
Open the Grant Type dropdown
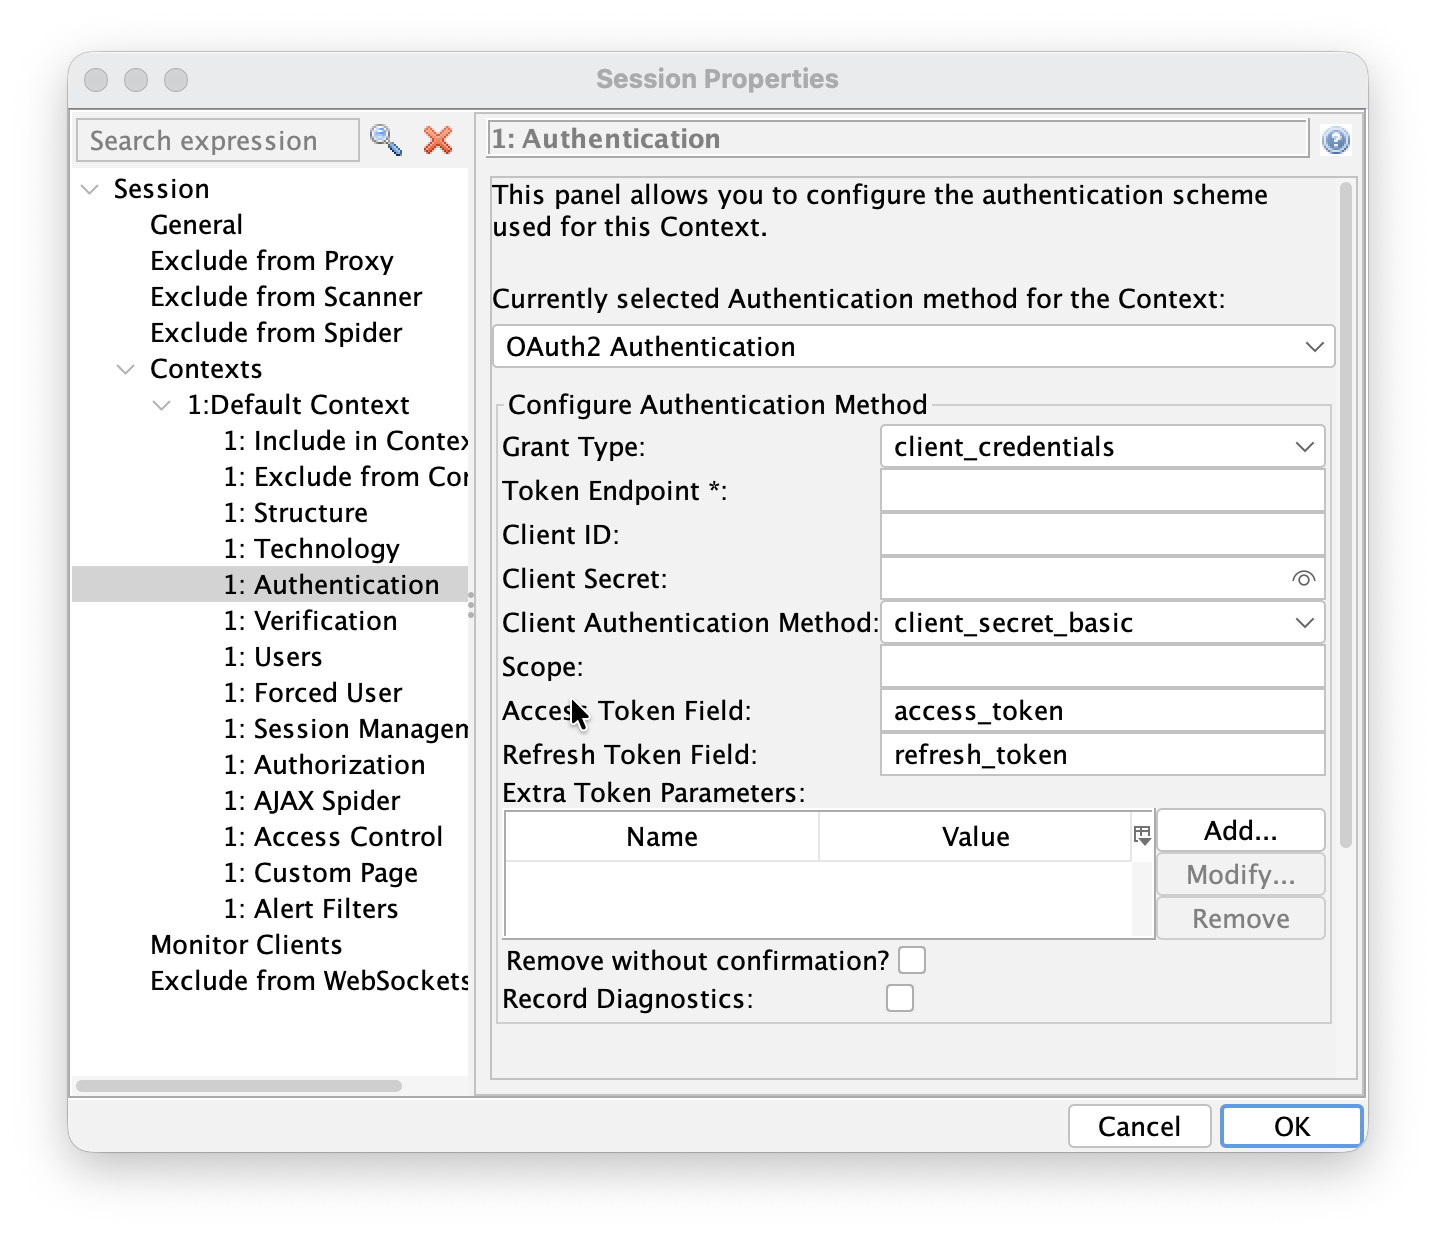[x=1103, y=447]
